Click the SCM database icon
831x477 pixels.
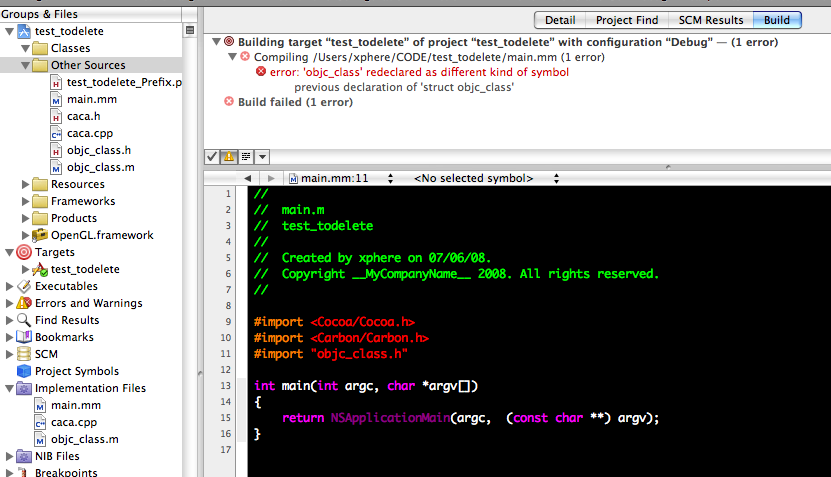tap(24, 354)
